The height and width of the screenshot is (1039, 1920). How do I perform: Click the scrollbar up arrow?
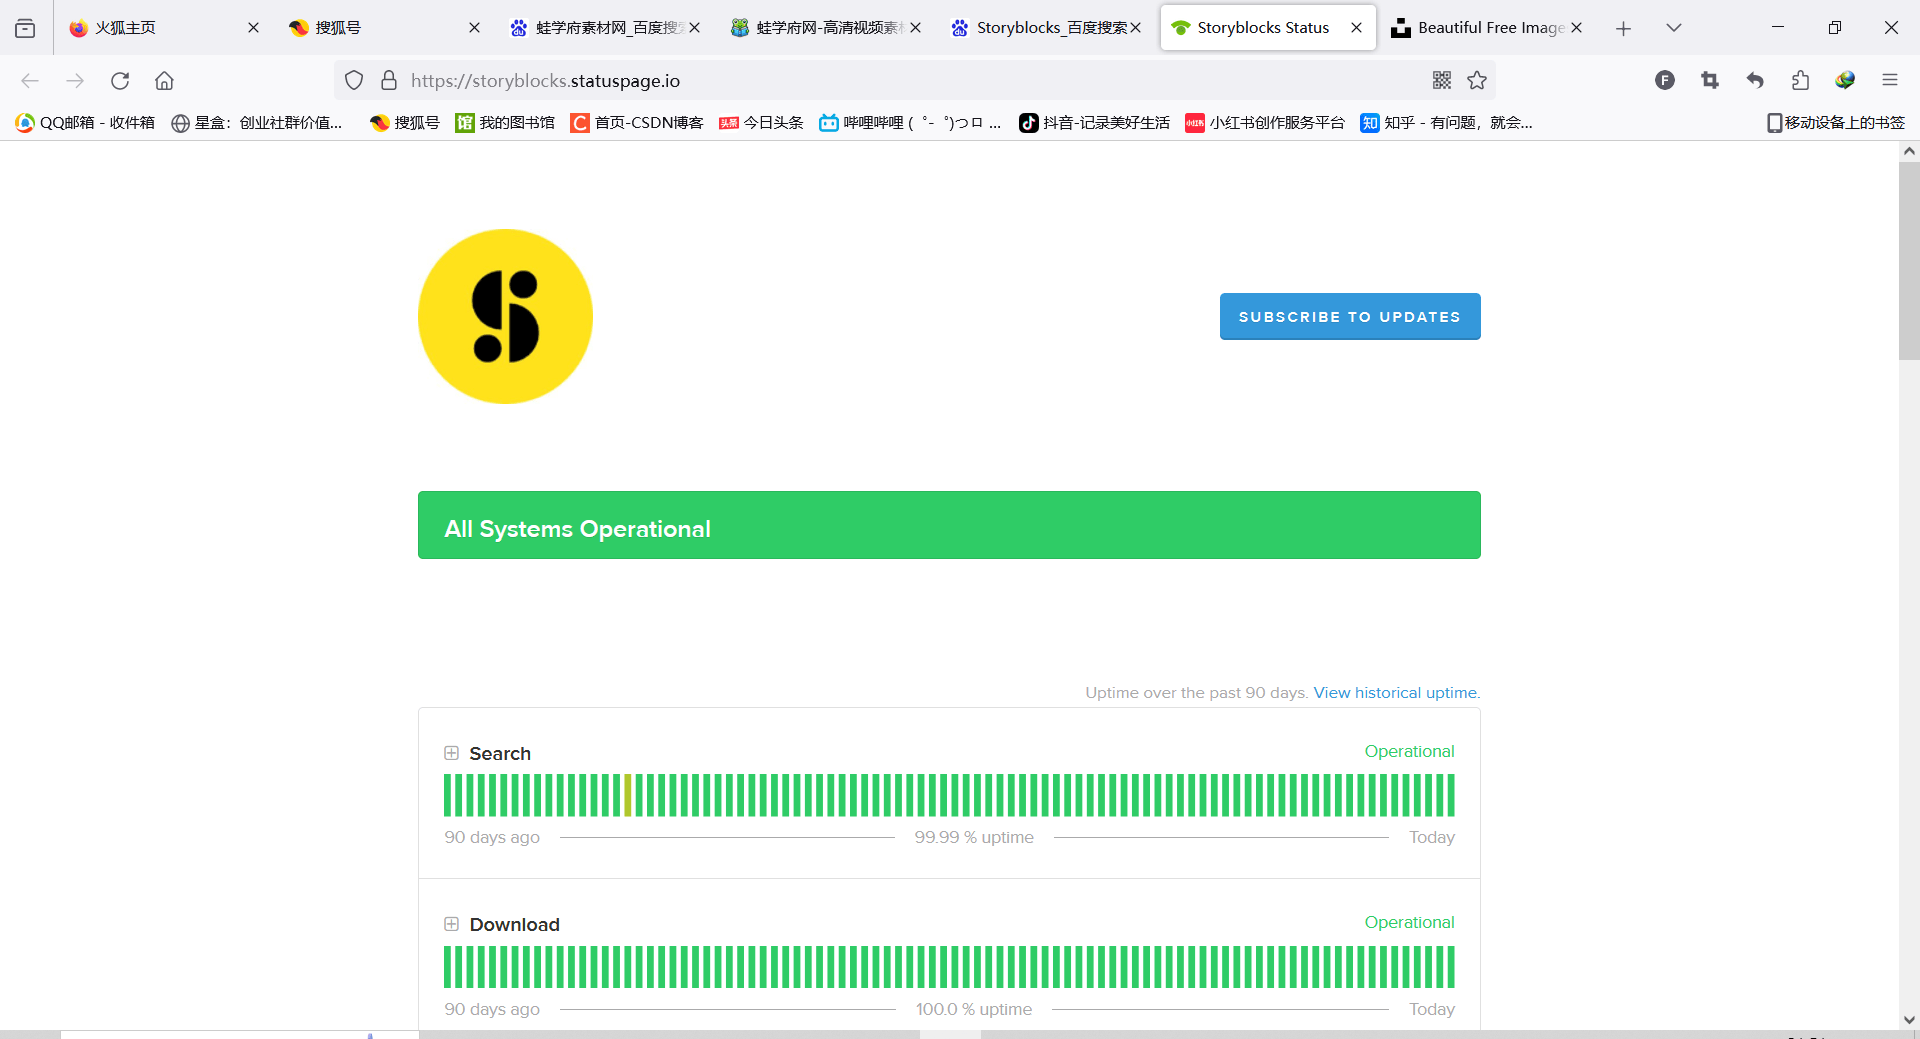[1909, 151]
